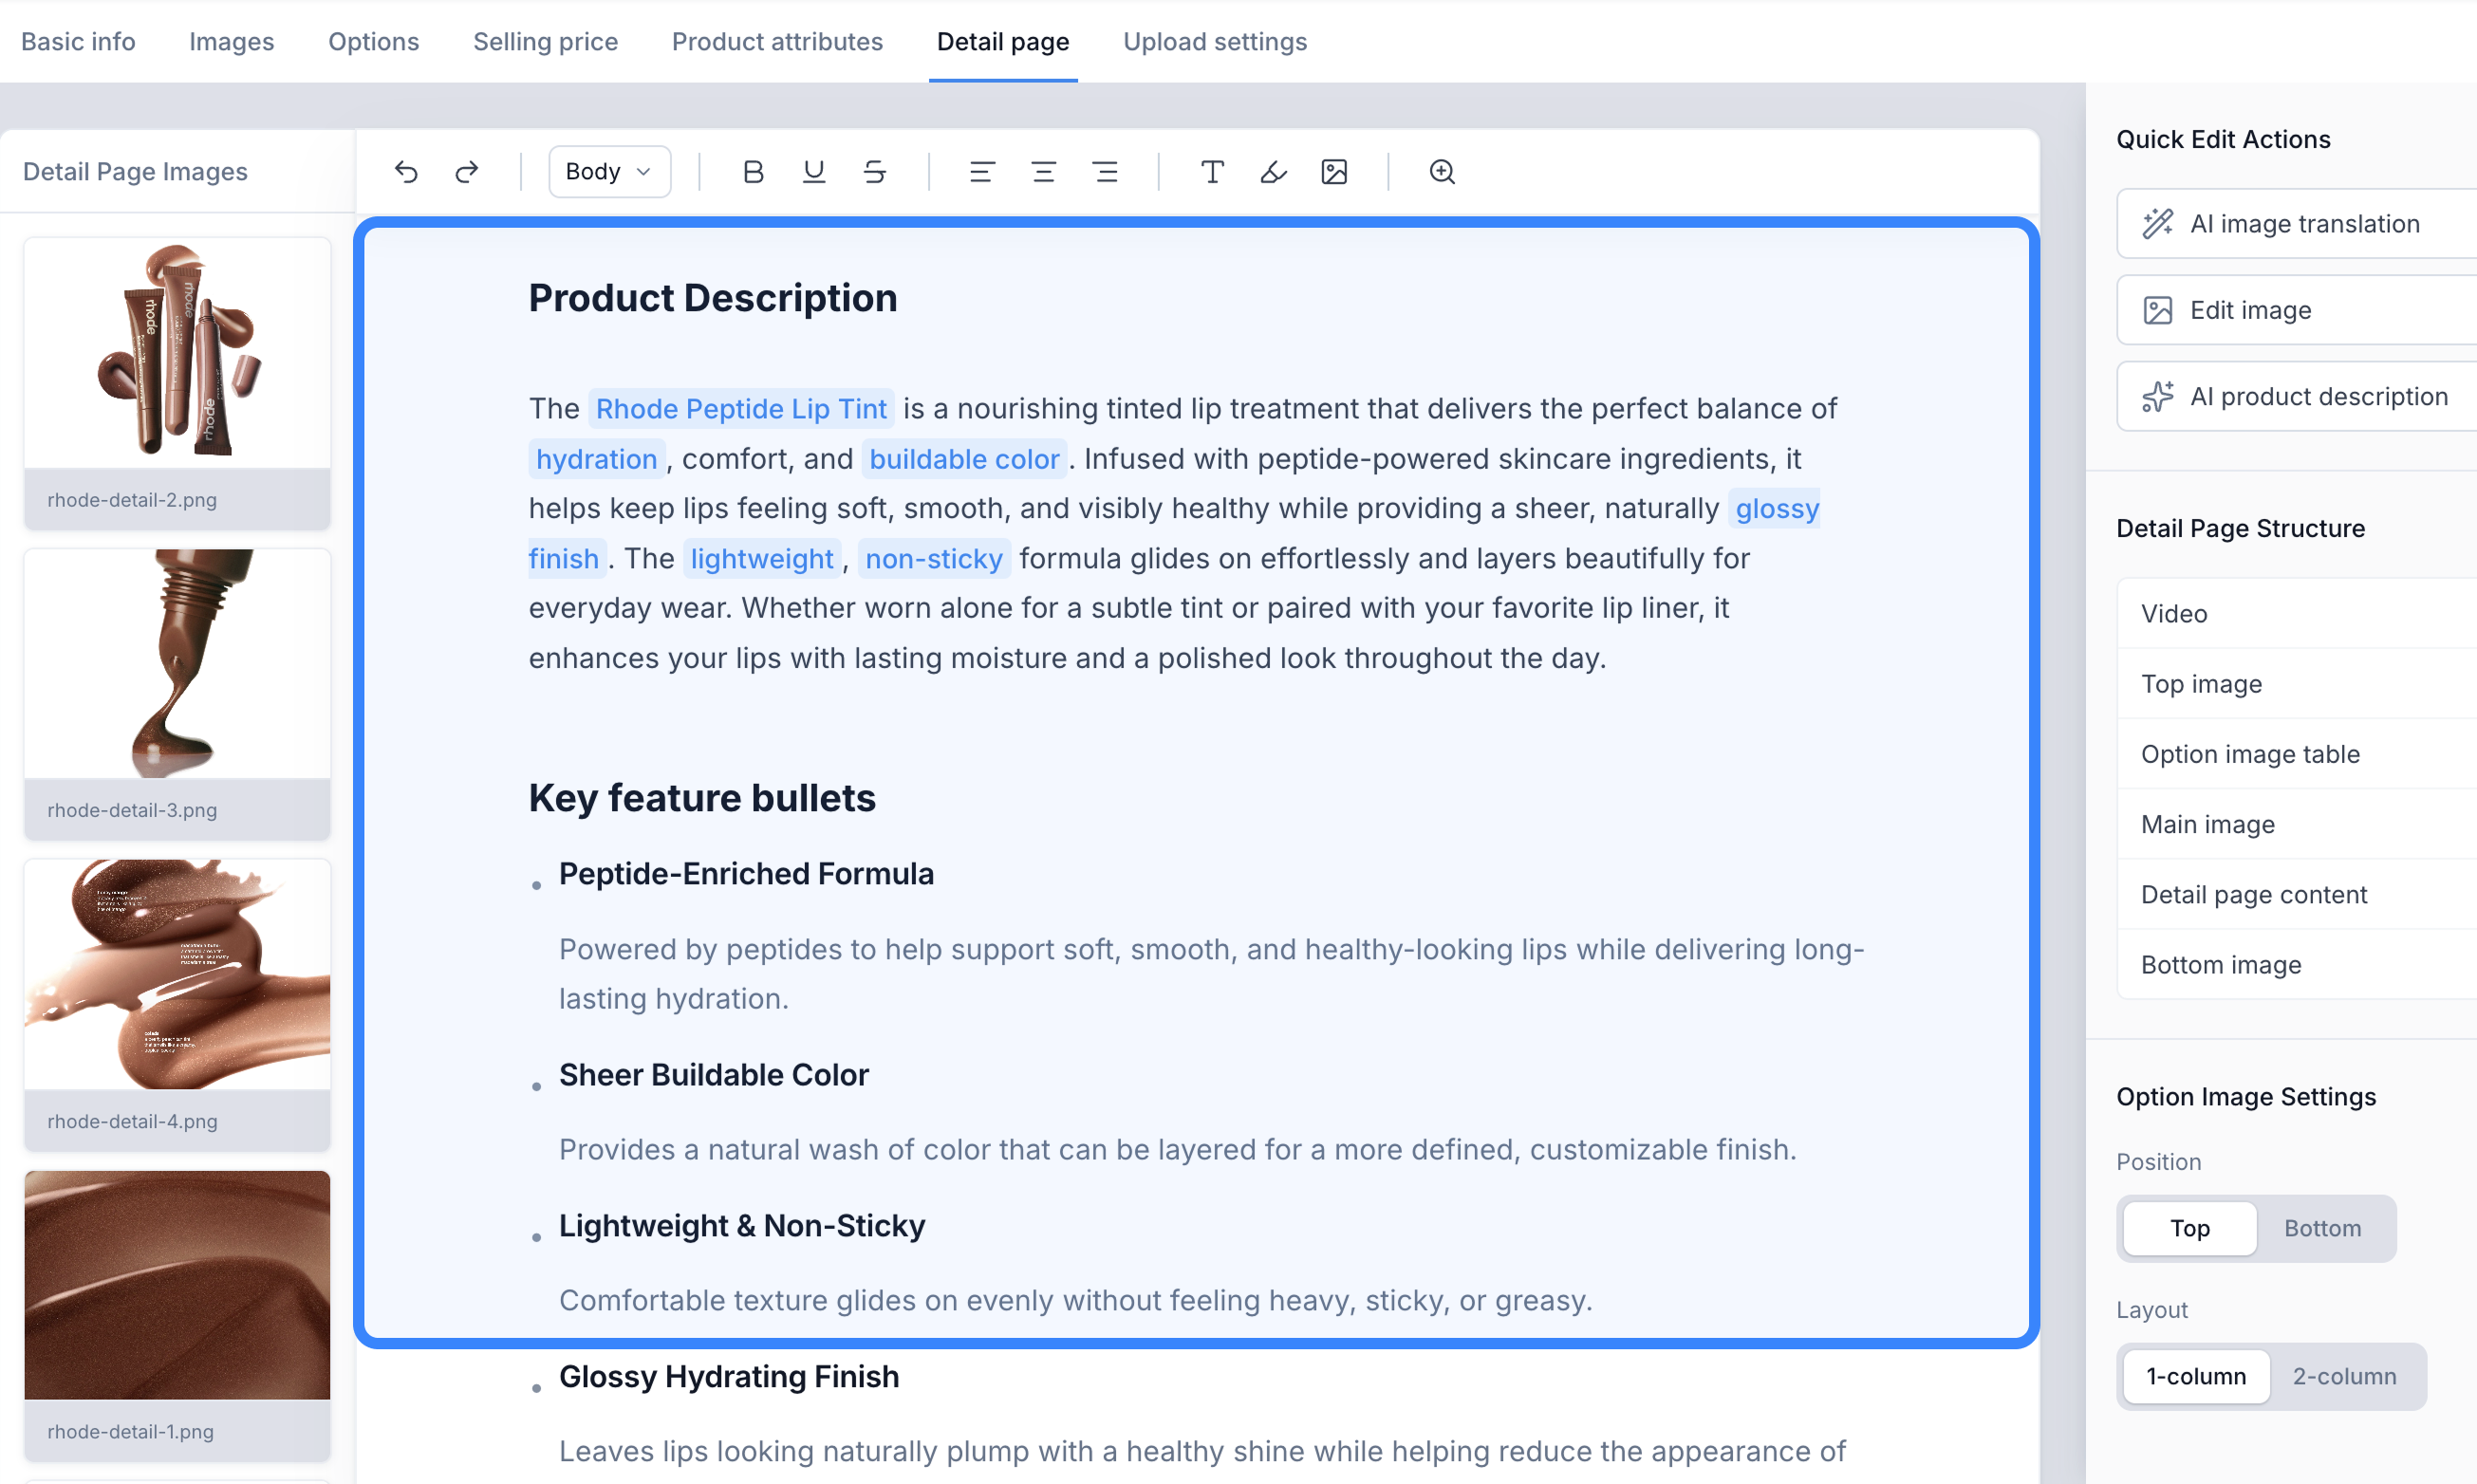
Task: Choose the 2-column layout
Action: point(2344,1376)
